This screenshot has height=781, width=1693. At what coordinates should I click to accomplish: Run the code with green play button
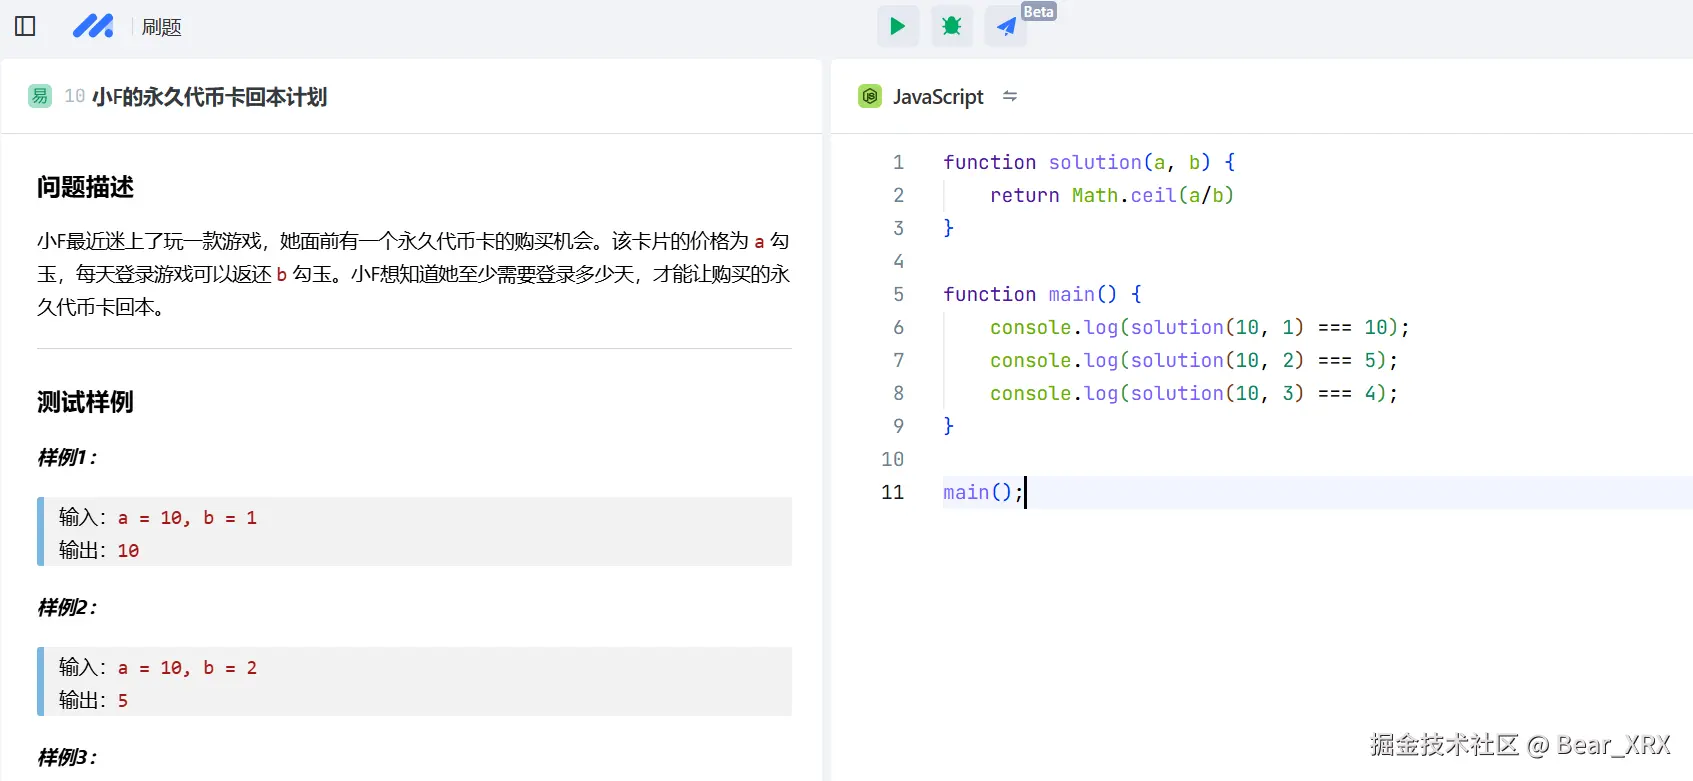(x=897, y=26)
